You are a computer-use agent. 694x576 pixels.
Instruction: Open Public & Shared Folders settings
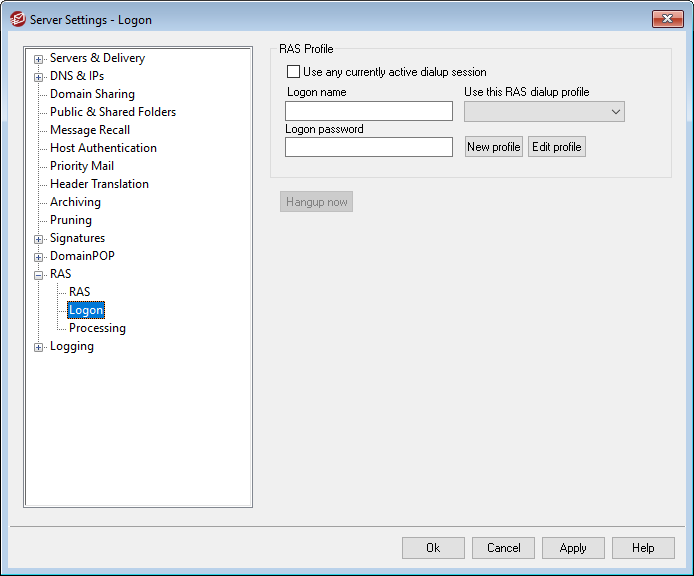(112, 112)
